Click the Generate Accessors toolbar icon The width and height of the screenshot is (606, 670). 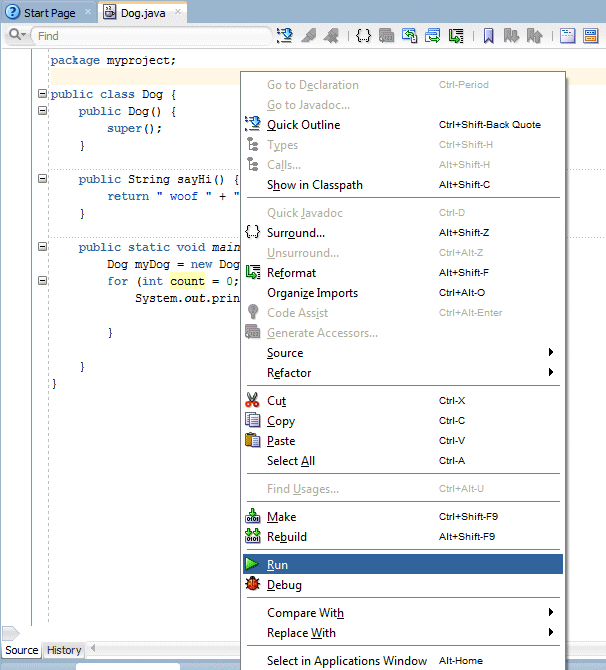point(386,35)
